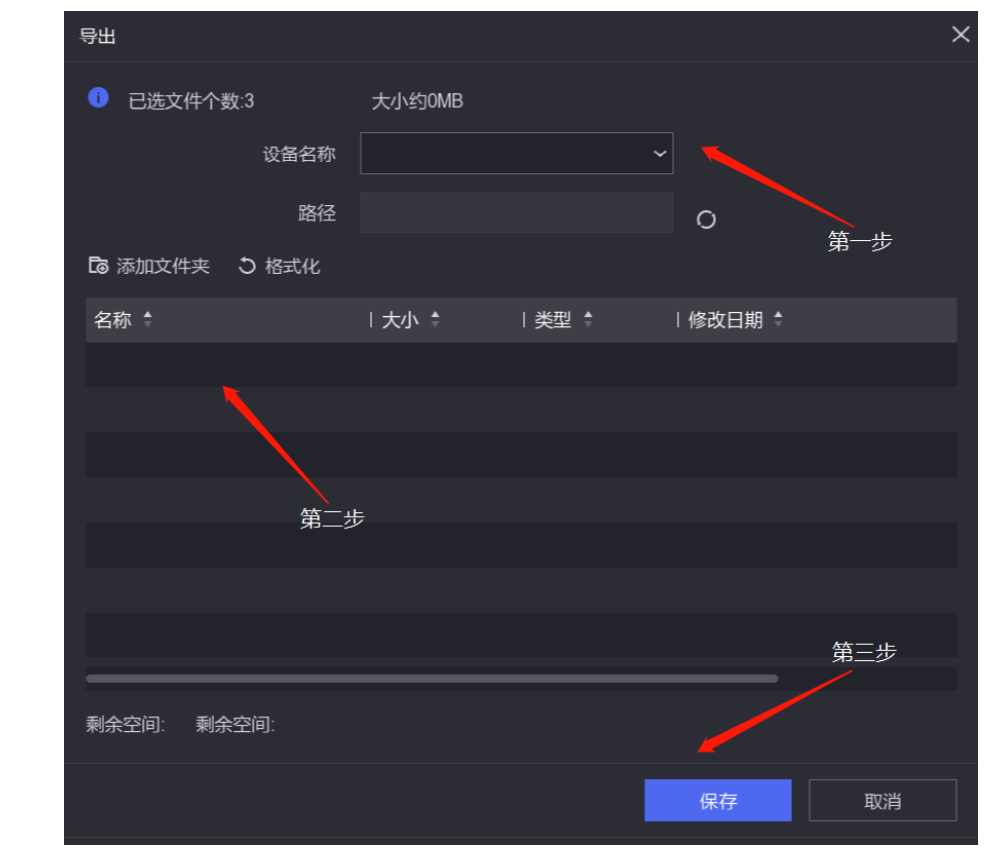Click the sort arrows next to 大小
The image size is (1007, 853).
(x=435, y=319)
